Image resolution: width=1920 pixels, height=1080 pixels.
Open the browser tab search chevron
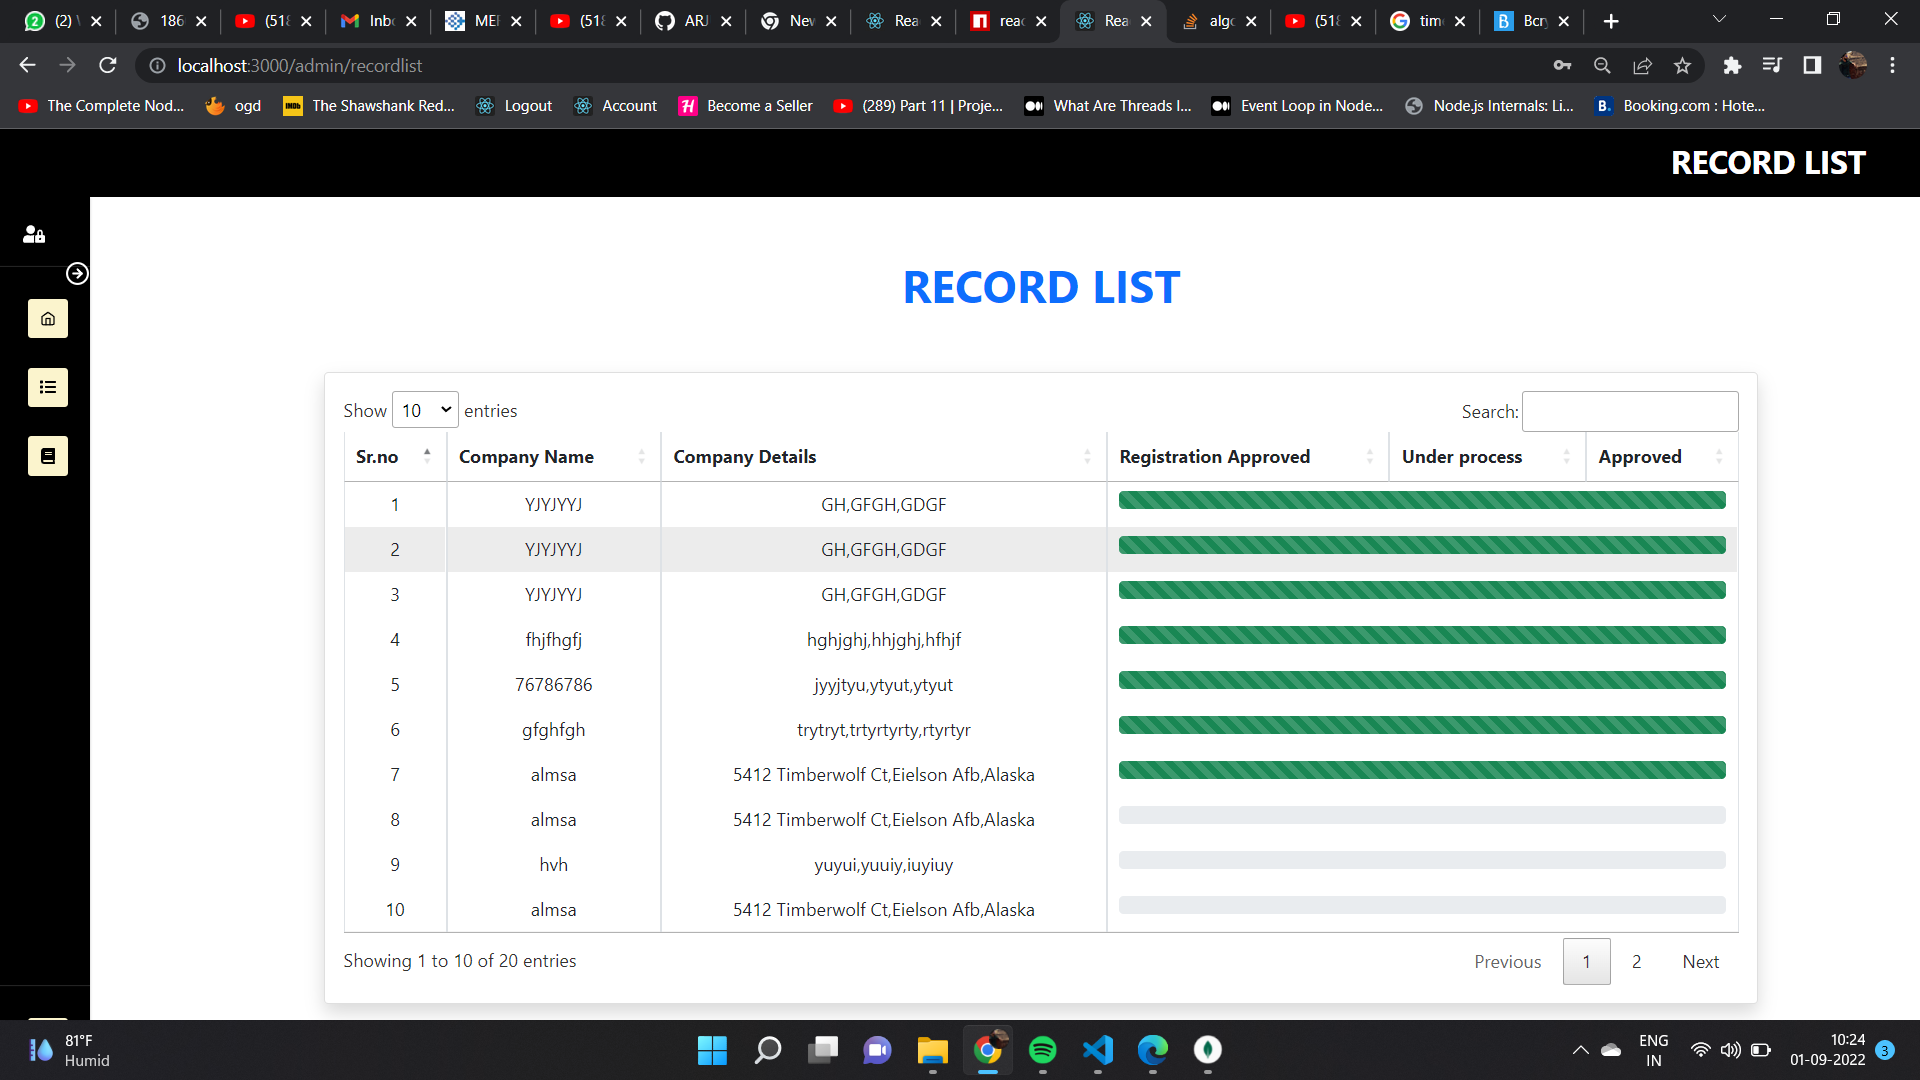[x=1719, y=20]
